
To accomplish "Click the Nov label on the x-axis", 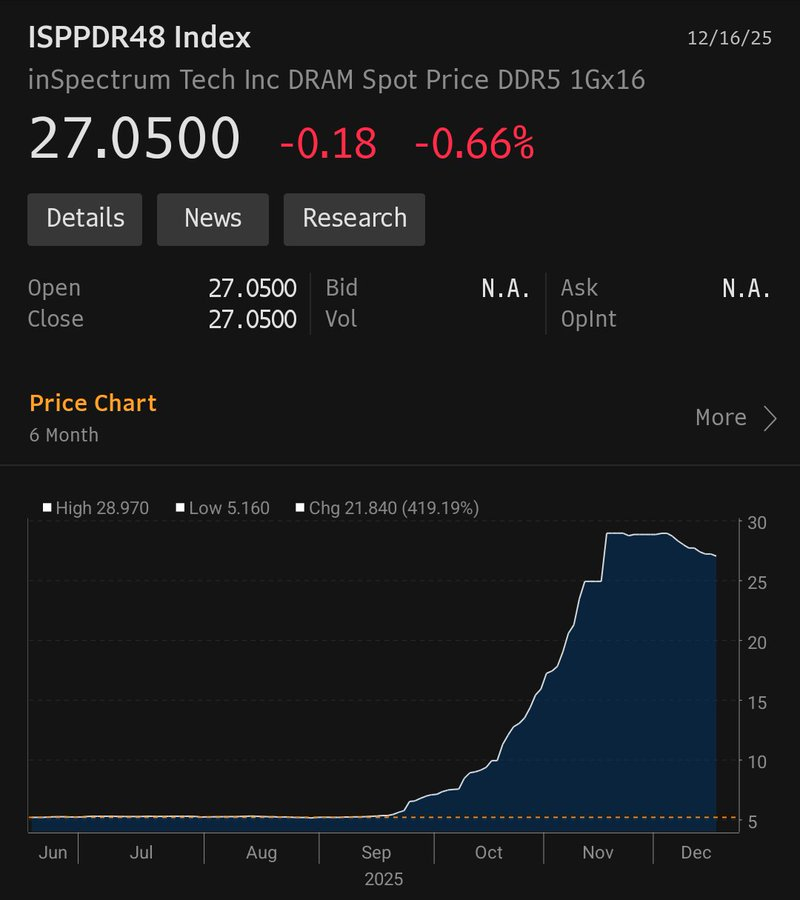I will point(598,852).
